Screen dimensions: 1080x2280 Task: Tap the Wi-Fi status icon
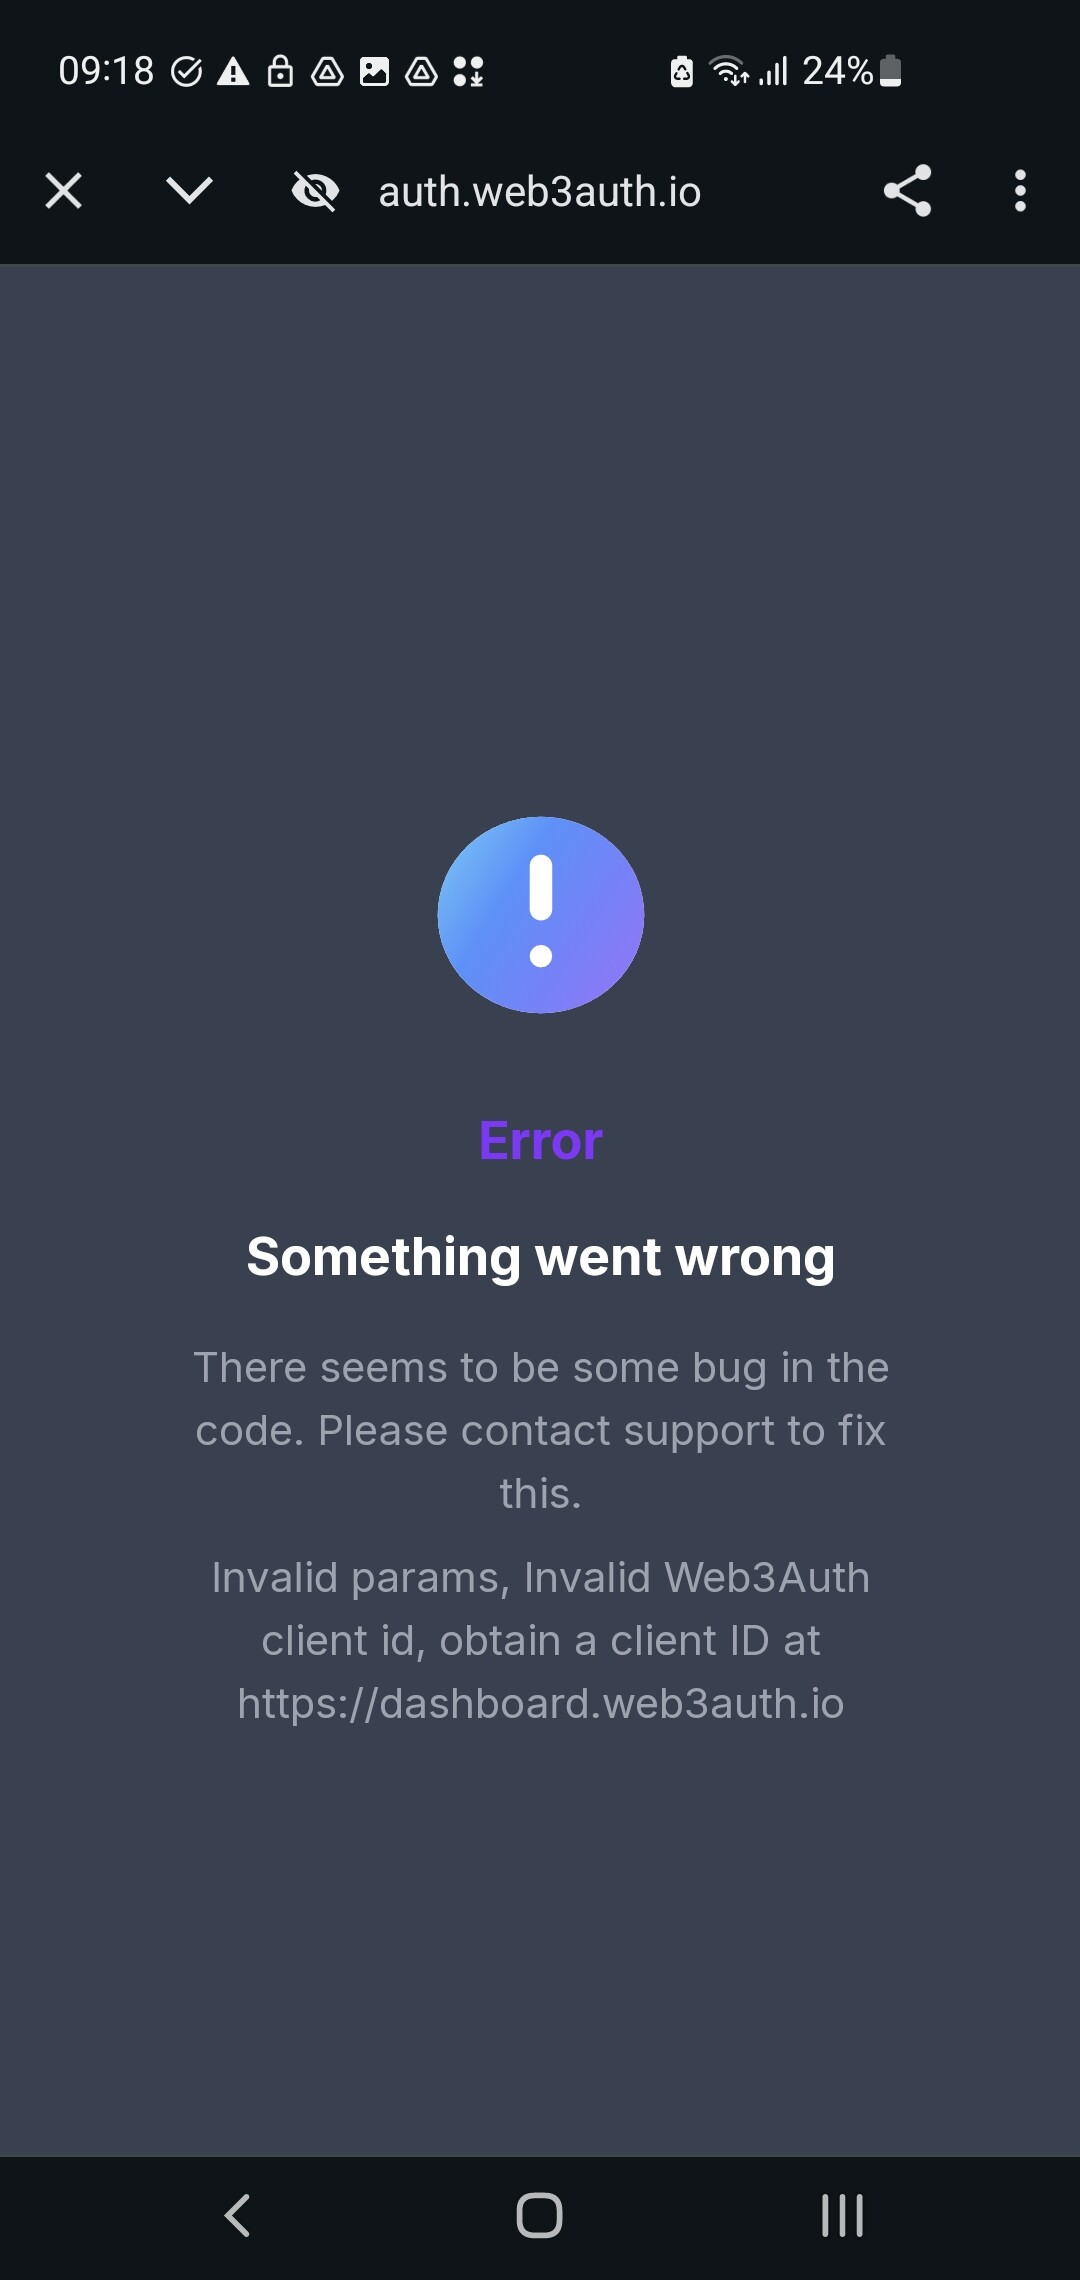728,71
